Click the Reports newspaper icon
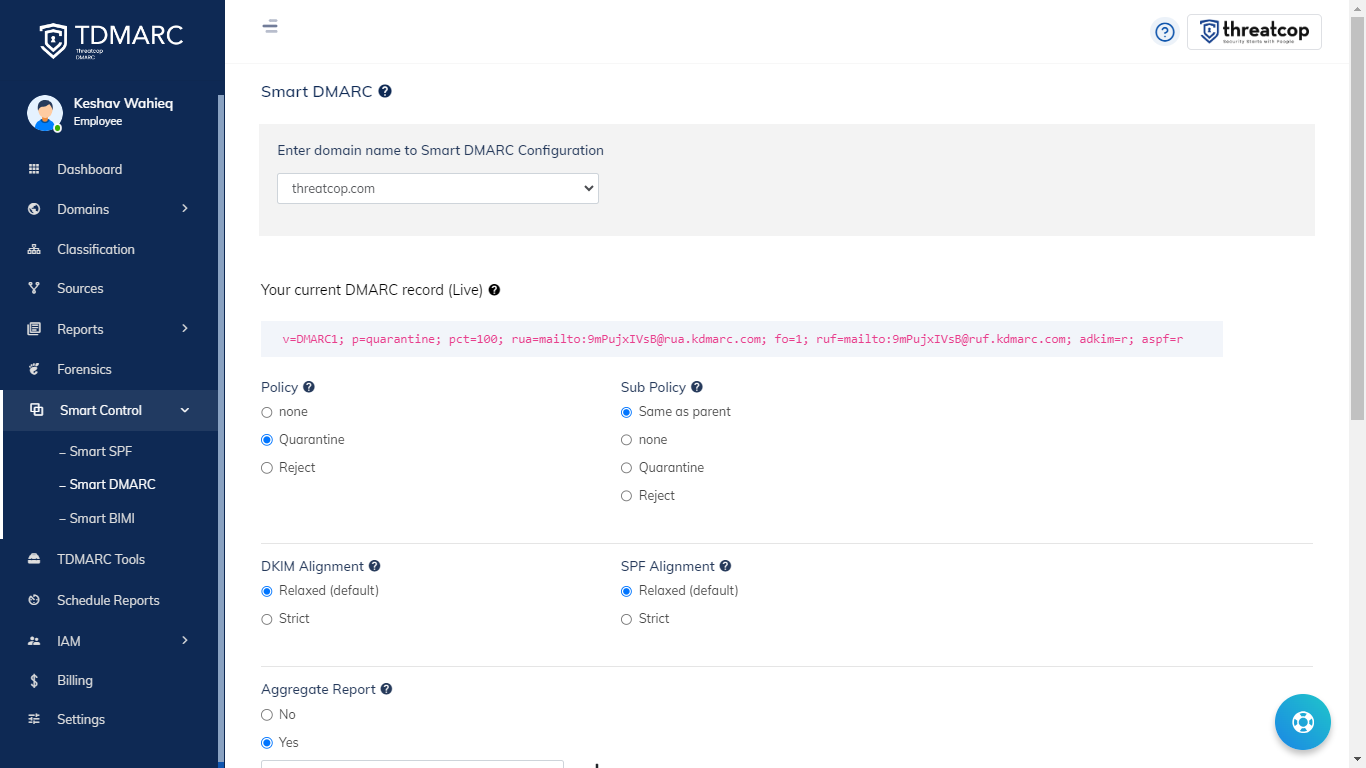The width and height of the screenshot is (1366, 768). (34, 329)
